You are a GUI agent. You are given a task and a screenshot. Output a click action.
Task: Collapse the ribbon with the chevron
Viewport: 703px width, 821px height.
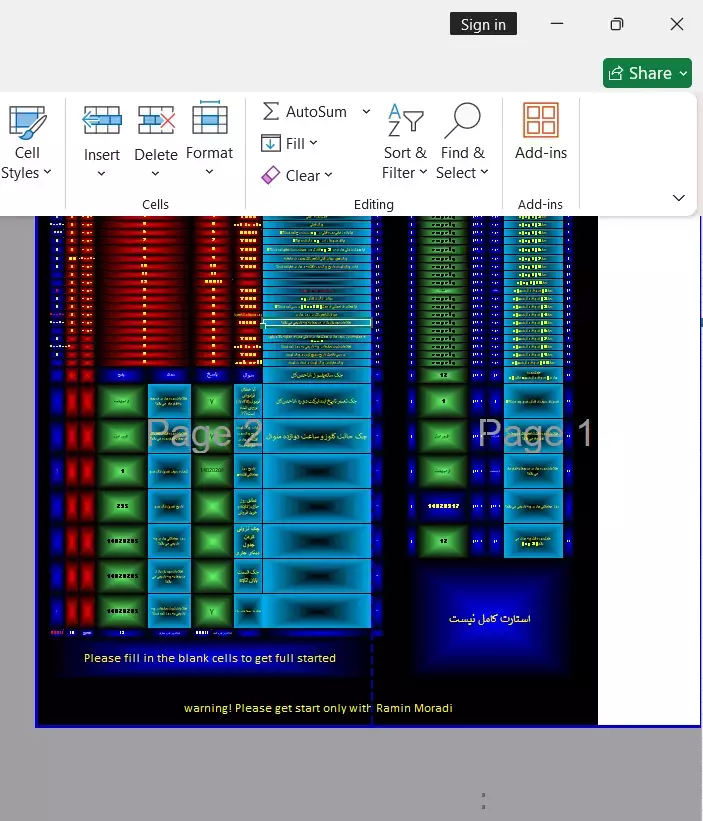pos(678,197)
